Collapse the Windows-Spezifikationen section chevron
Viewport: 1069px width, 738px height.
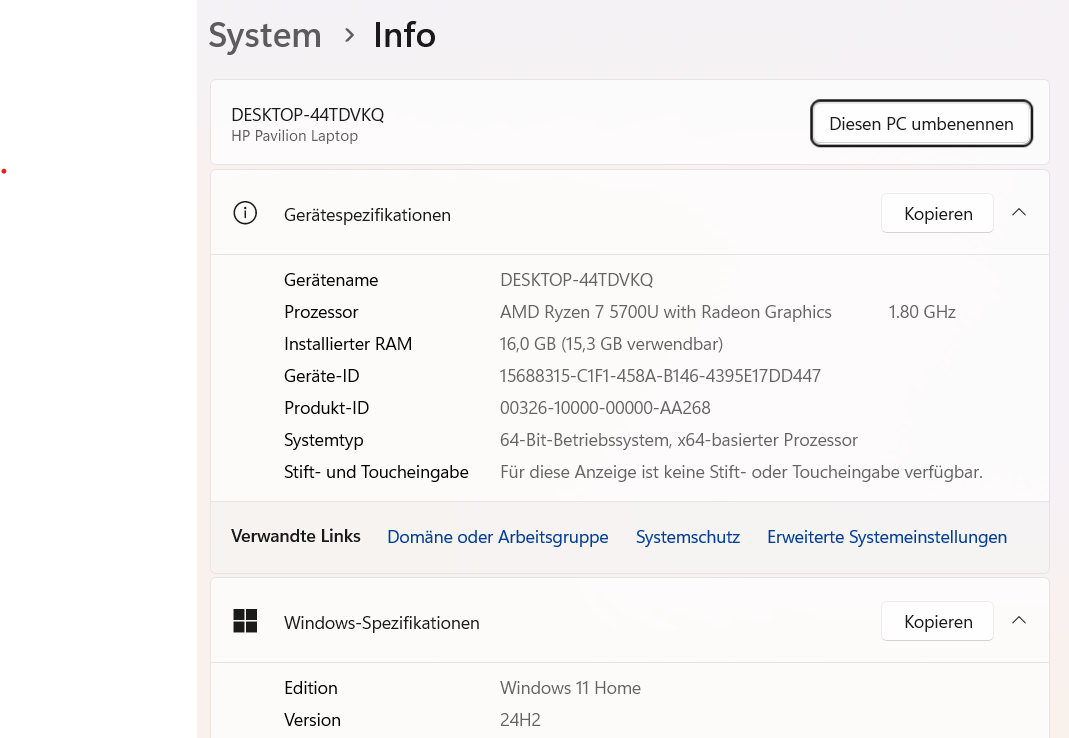pyautogui.click(x=1019, y=620)
